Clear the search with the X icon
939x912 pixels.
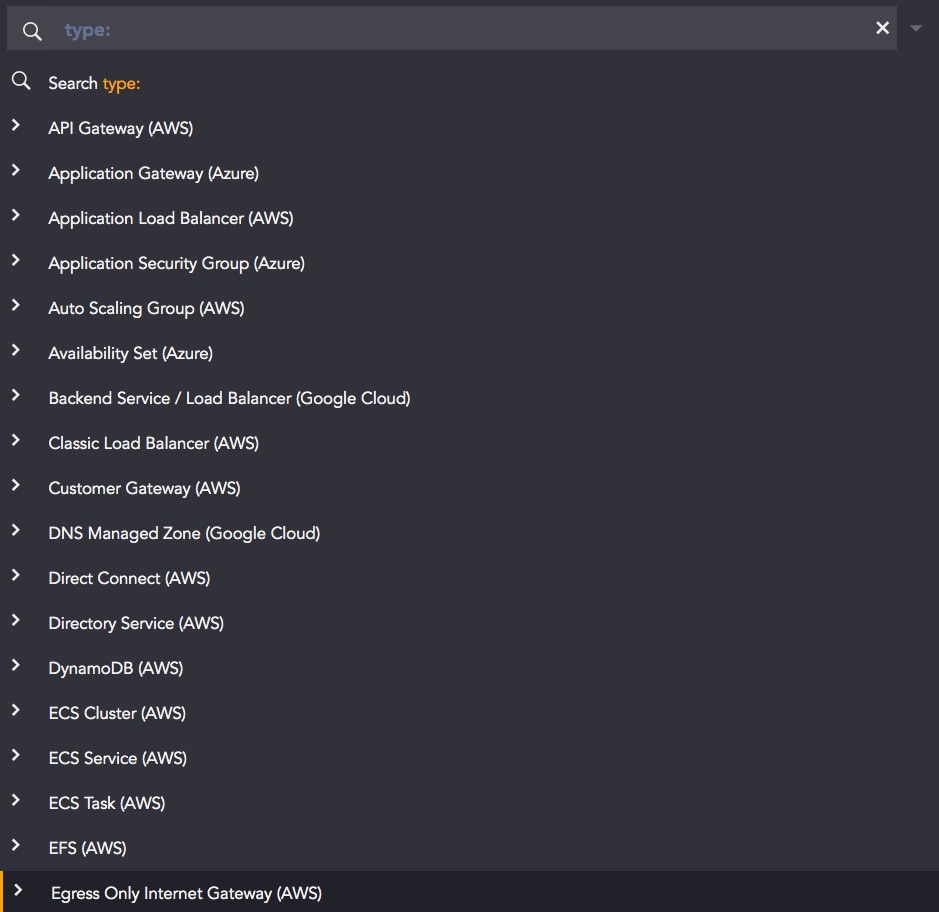[882, 28]
